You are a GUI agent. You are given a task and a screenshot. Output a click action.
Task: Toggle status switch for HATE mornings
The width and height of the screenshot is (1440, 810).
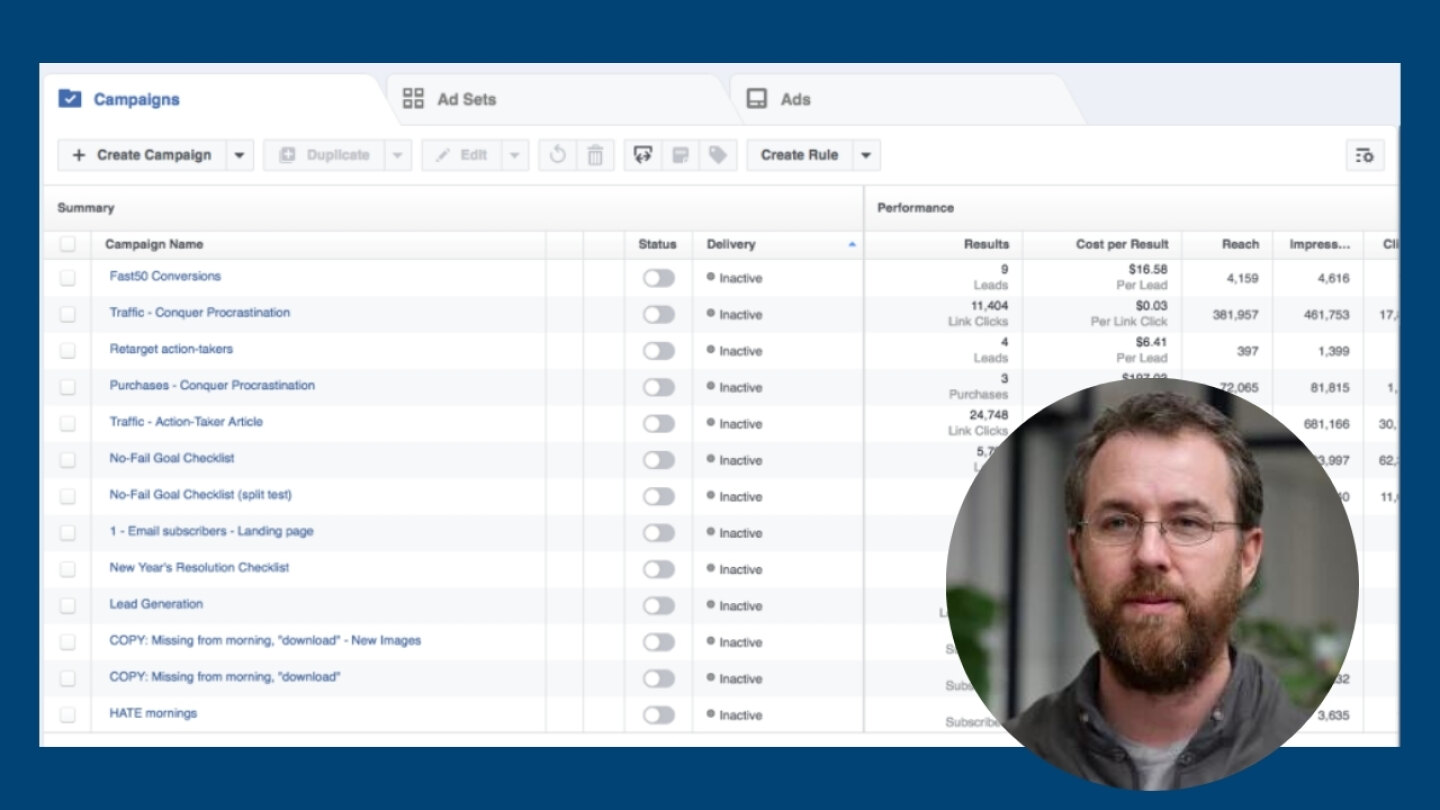click(x=658, y=715)
